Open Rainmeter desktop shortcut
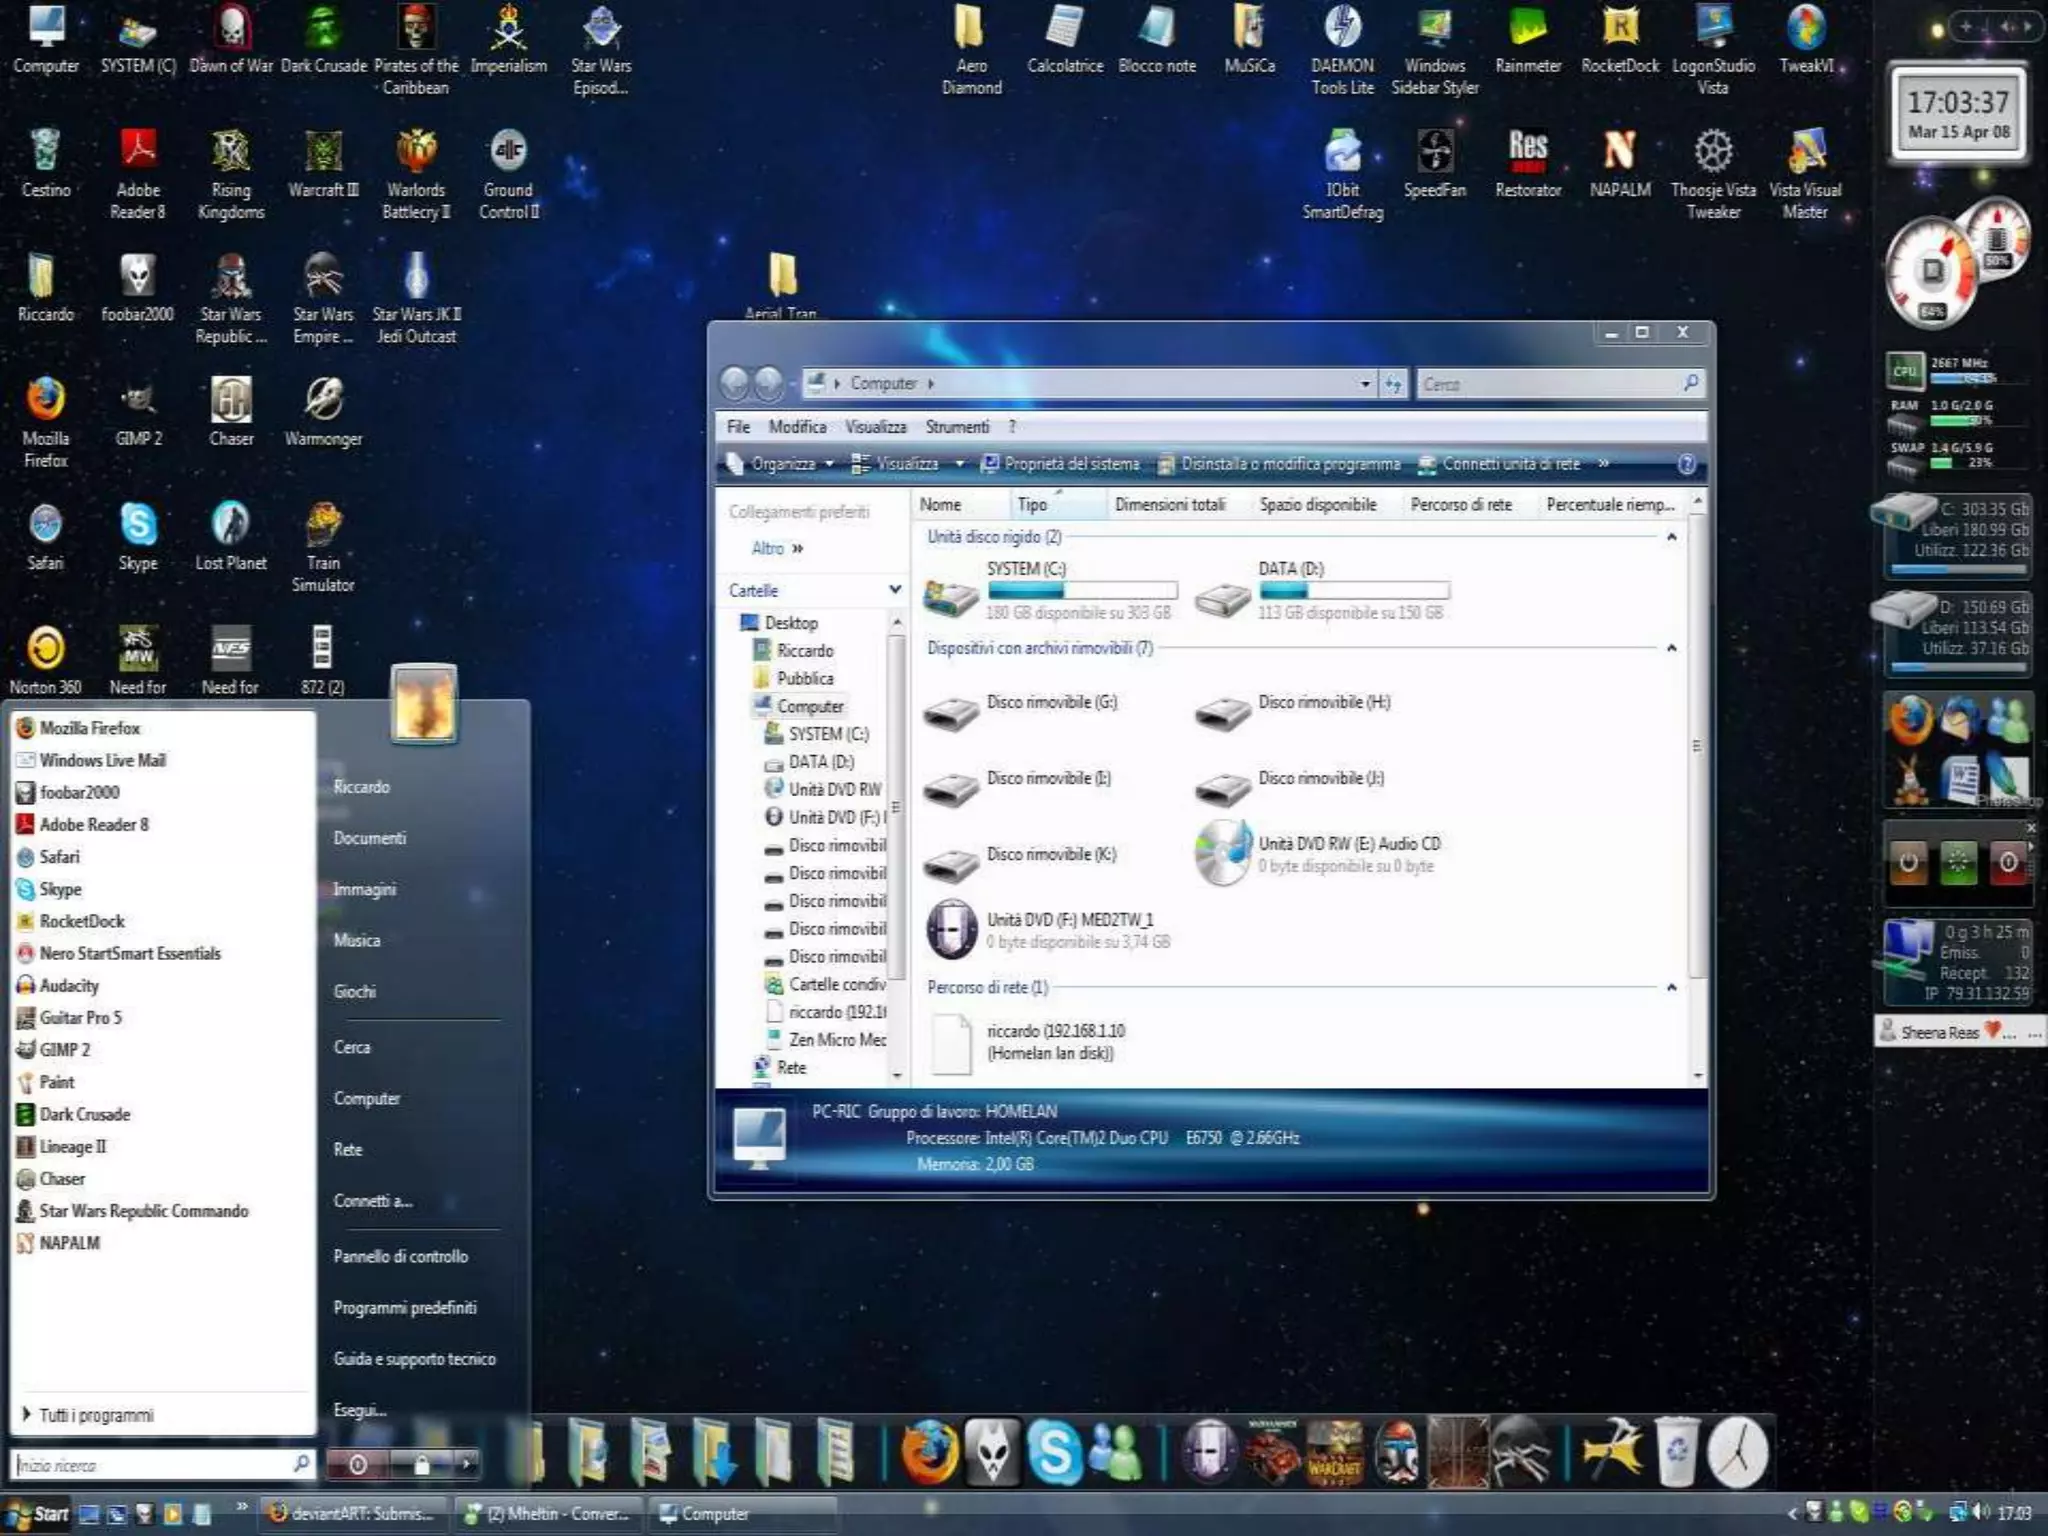The height and width of the screenshot is (1536, 2048). click(1527, 30)
